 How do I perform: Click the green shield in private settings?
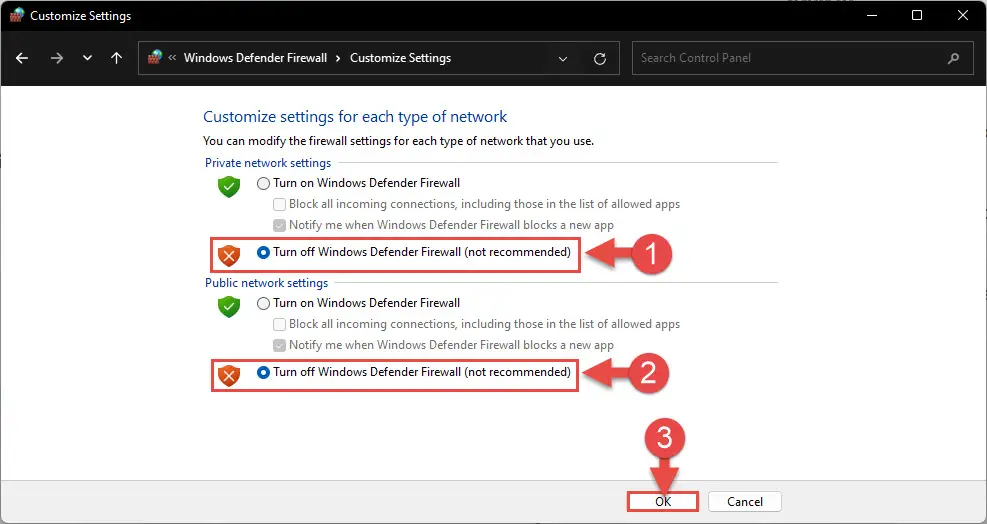tap(229, 186)
